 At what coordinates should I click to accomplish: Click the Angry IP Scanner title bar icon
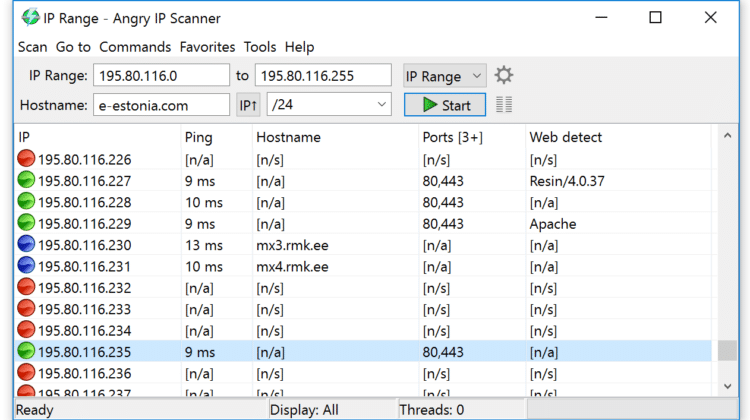coord(30,17)
